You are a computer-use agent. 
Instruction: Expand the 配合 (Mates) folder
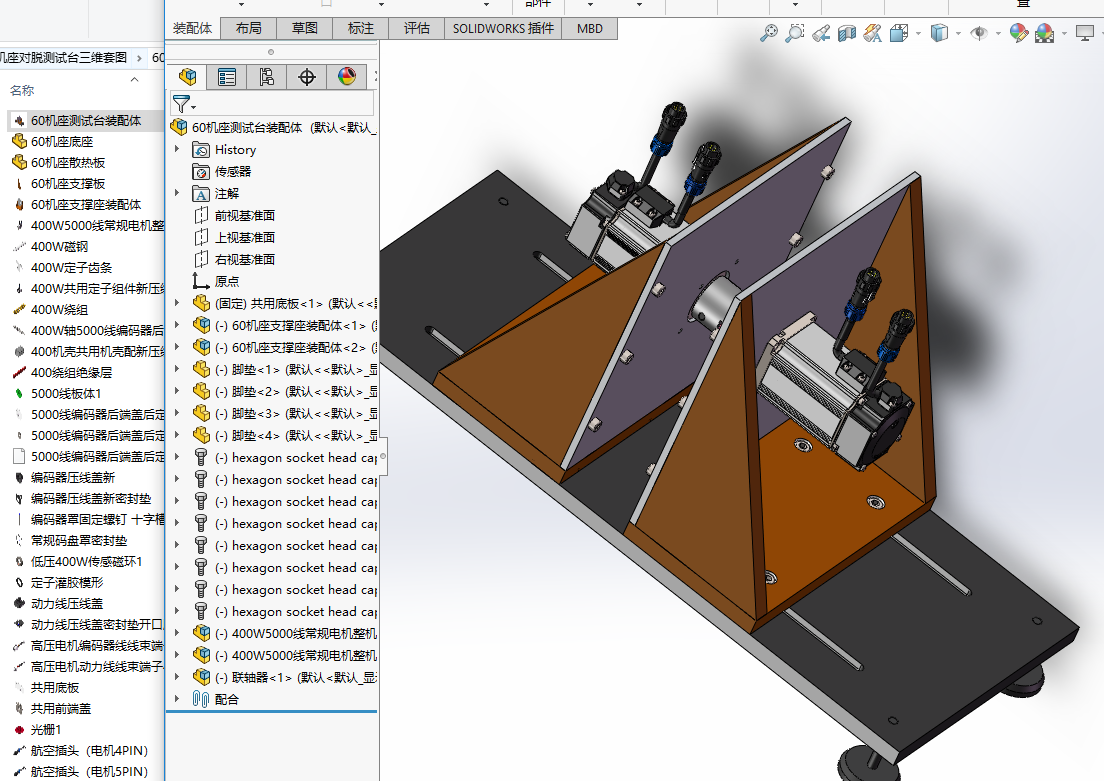pos(177,700)
